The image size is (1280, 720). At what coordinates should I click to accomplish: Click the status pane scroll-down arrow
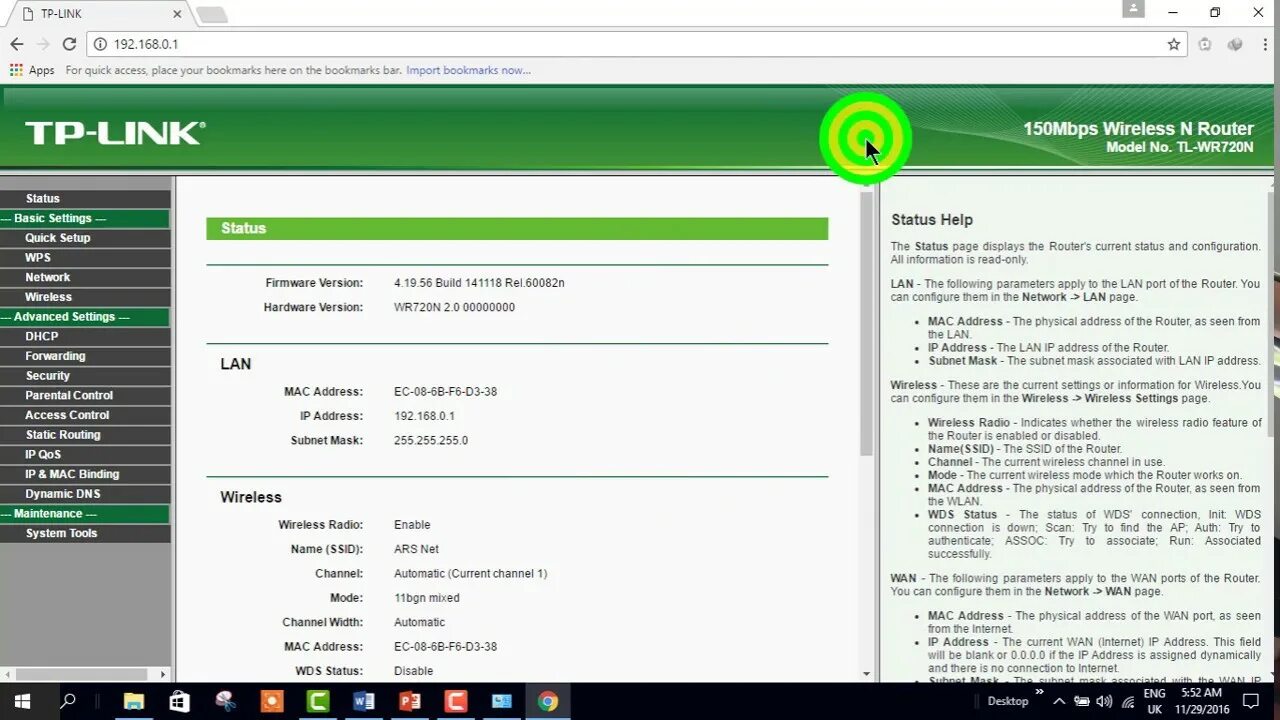[x=867, y=674]
